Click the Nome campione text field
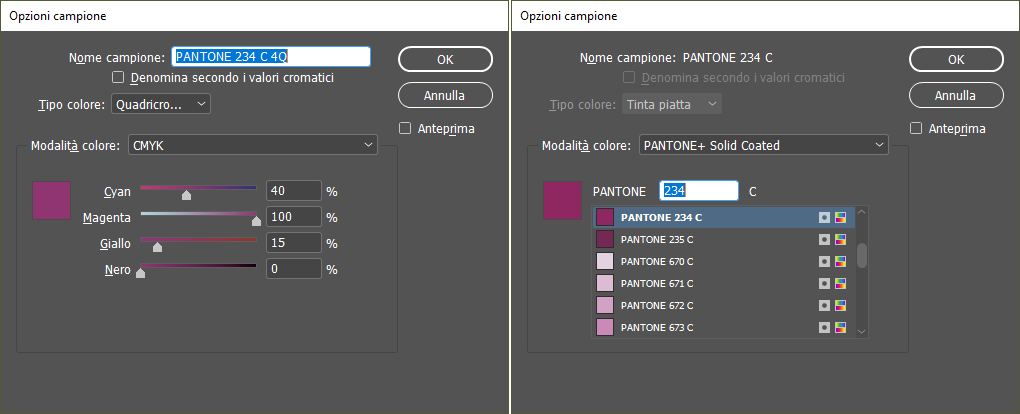 point(271,57)
